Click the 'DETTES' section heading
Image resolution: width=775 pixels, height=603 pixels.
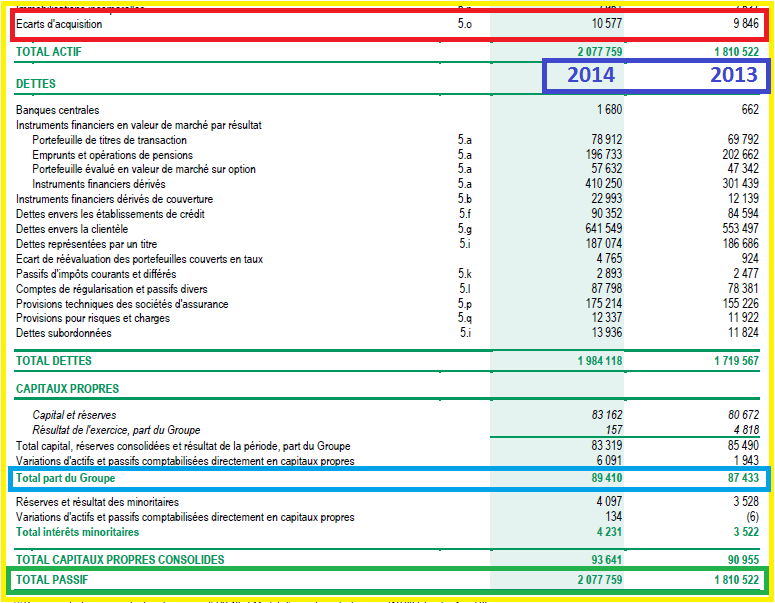pyautogui.click(x=36, y=84)
